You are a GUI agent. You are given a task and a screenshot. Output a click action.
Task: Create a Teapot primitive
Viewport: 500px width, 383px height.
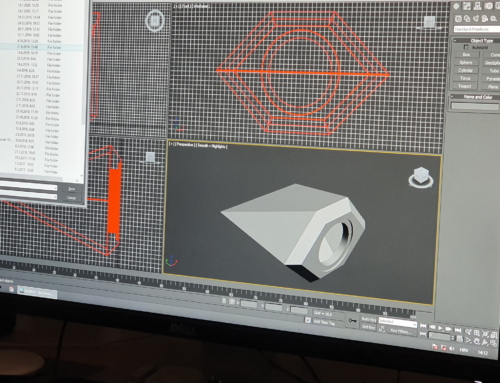click(465, 86)
